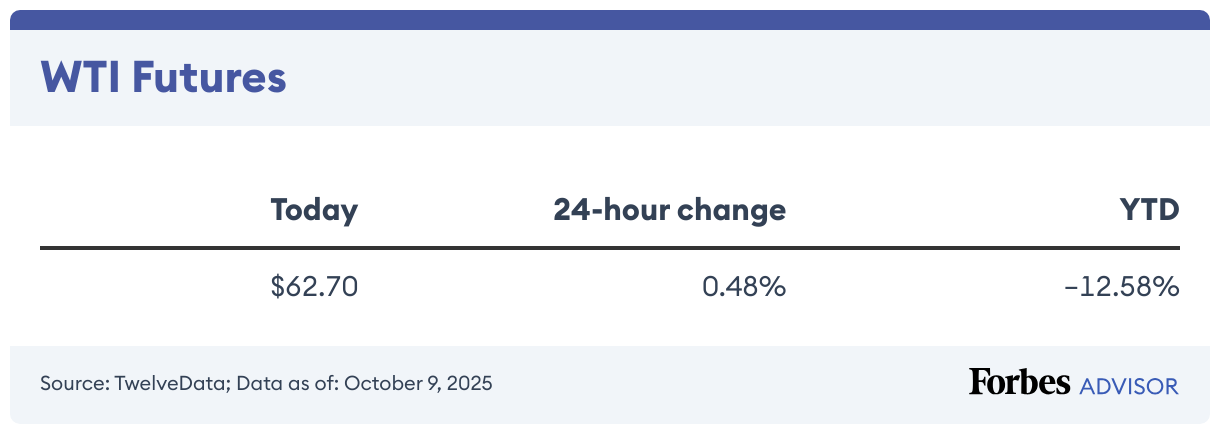This screenshot has width=1220, height=434.
Task: Select the Today column header
Action: point(314,211)
